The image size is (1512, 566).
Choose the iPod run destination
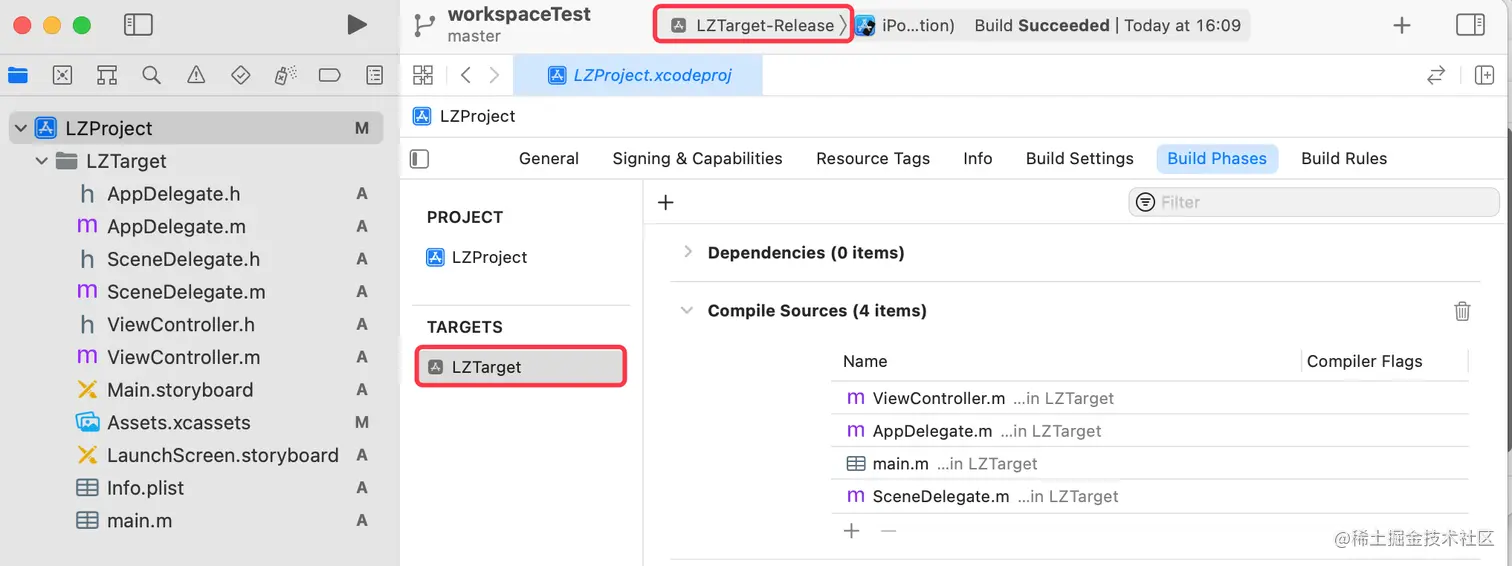coord(905,25)
